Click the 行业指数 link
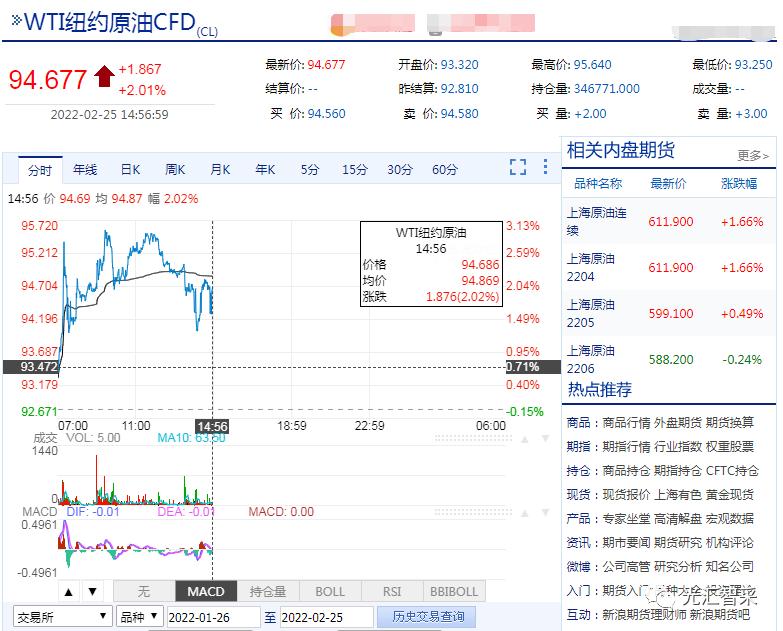Image resolution: width=783 pixels, height=631 pixels. pos(678,447)
